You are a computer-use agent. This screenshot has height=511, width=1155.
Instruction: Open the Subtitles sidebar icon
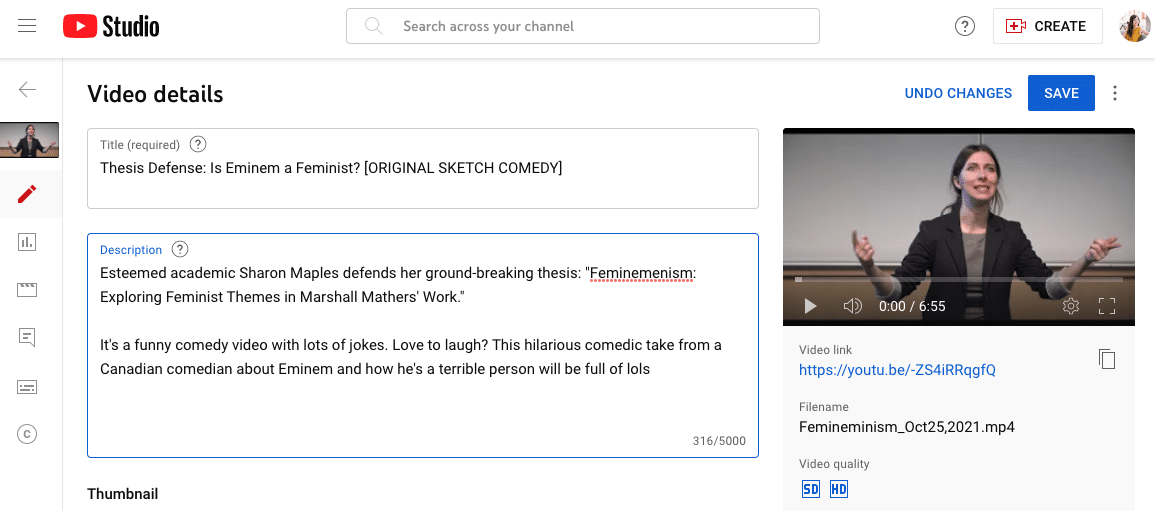tap(27, 387)
